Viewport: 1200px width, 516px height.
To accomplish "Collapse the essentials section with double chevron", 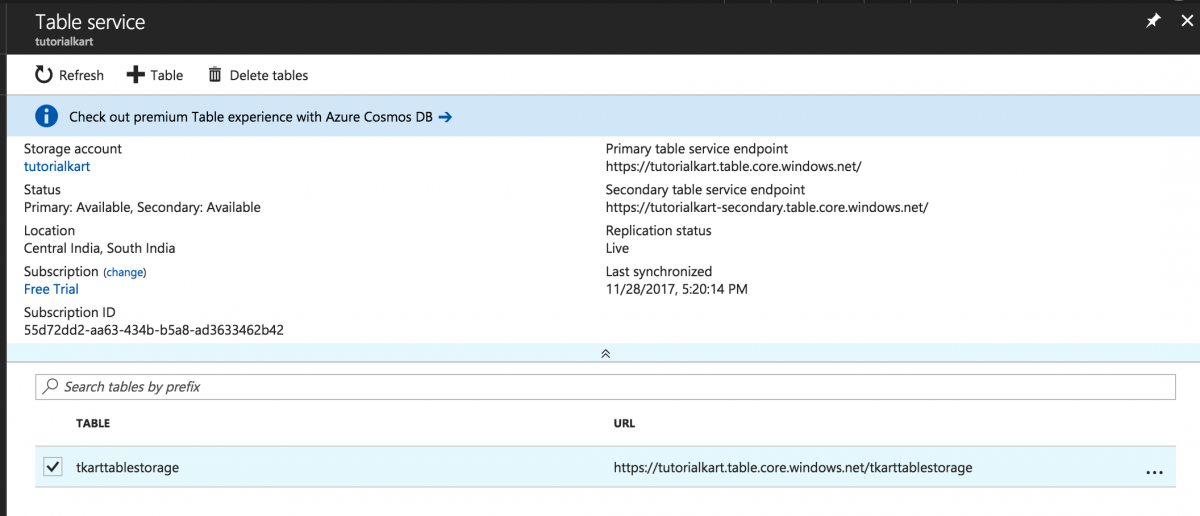I will [x=605, y=353].
